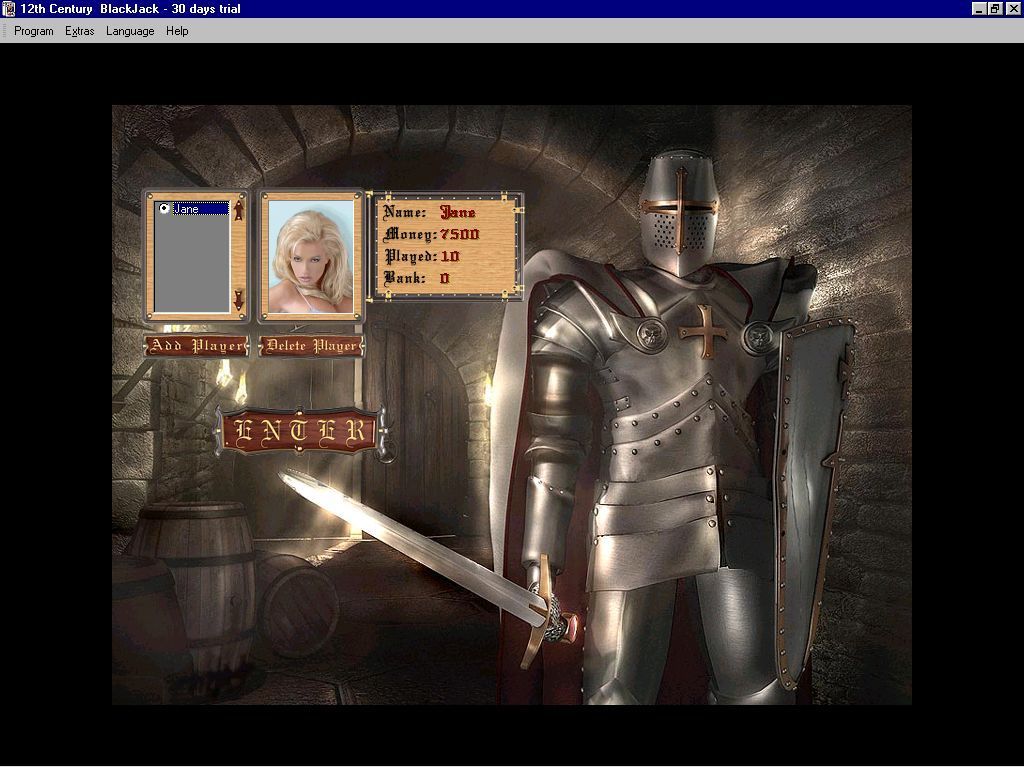Click the Delete Player wooden sign
The image size is (1024, 768).
pos(310,345)
